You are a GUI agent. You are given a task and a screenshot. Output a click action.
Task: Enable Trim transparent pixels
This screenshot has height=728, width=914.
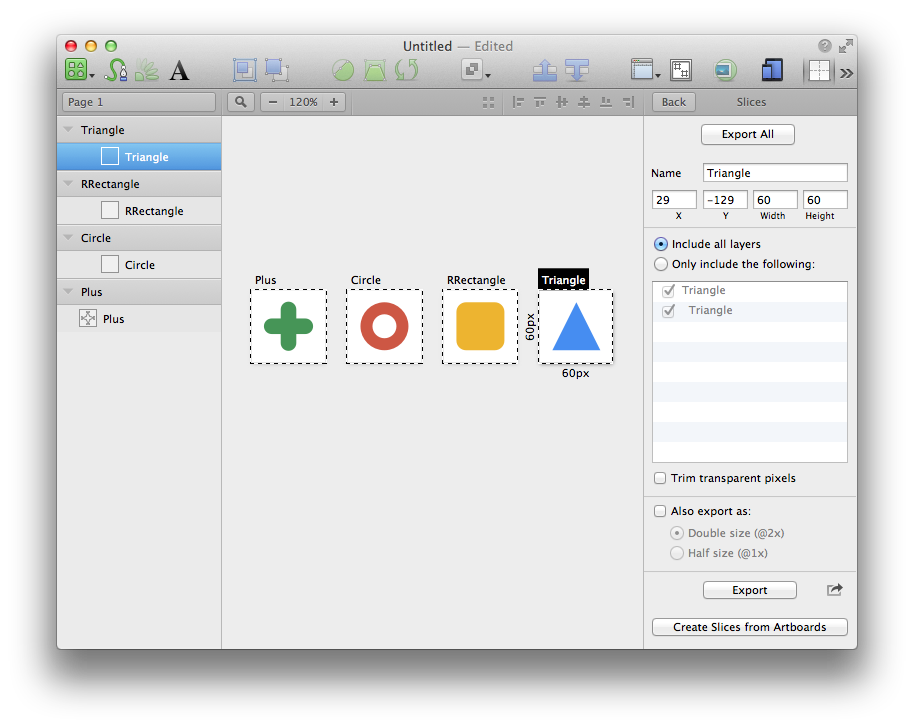coord(660,478)
